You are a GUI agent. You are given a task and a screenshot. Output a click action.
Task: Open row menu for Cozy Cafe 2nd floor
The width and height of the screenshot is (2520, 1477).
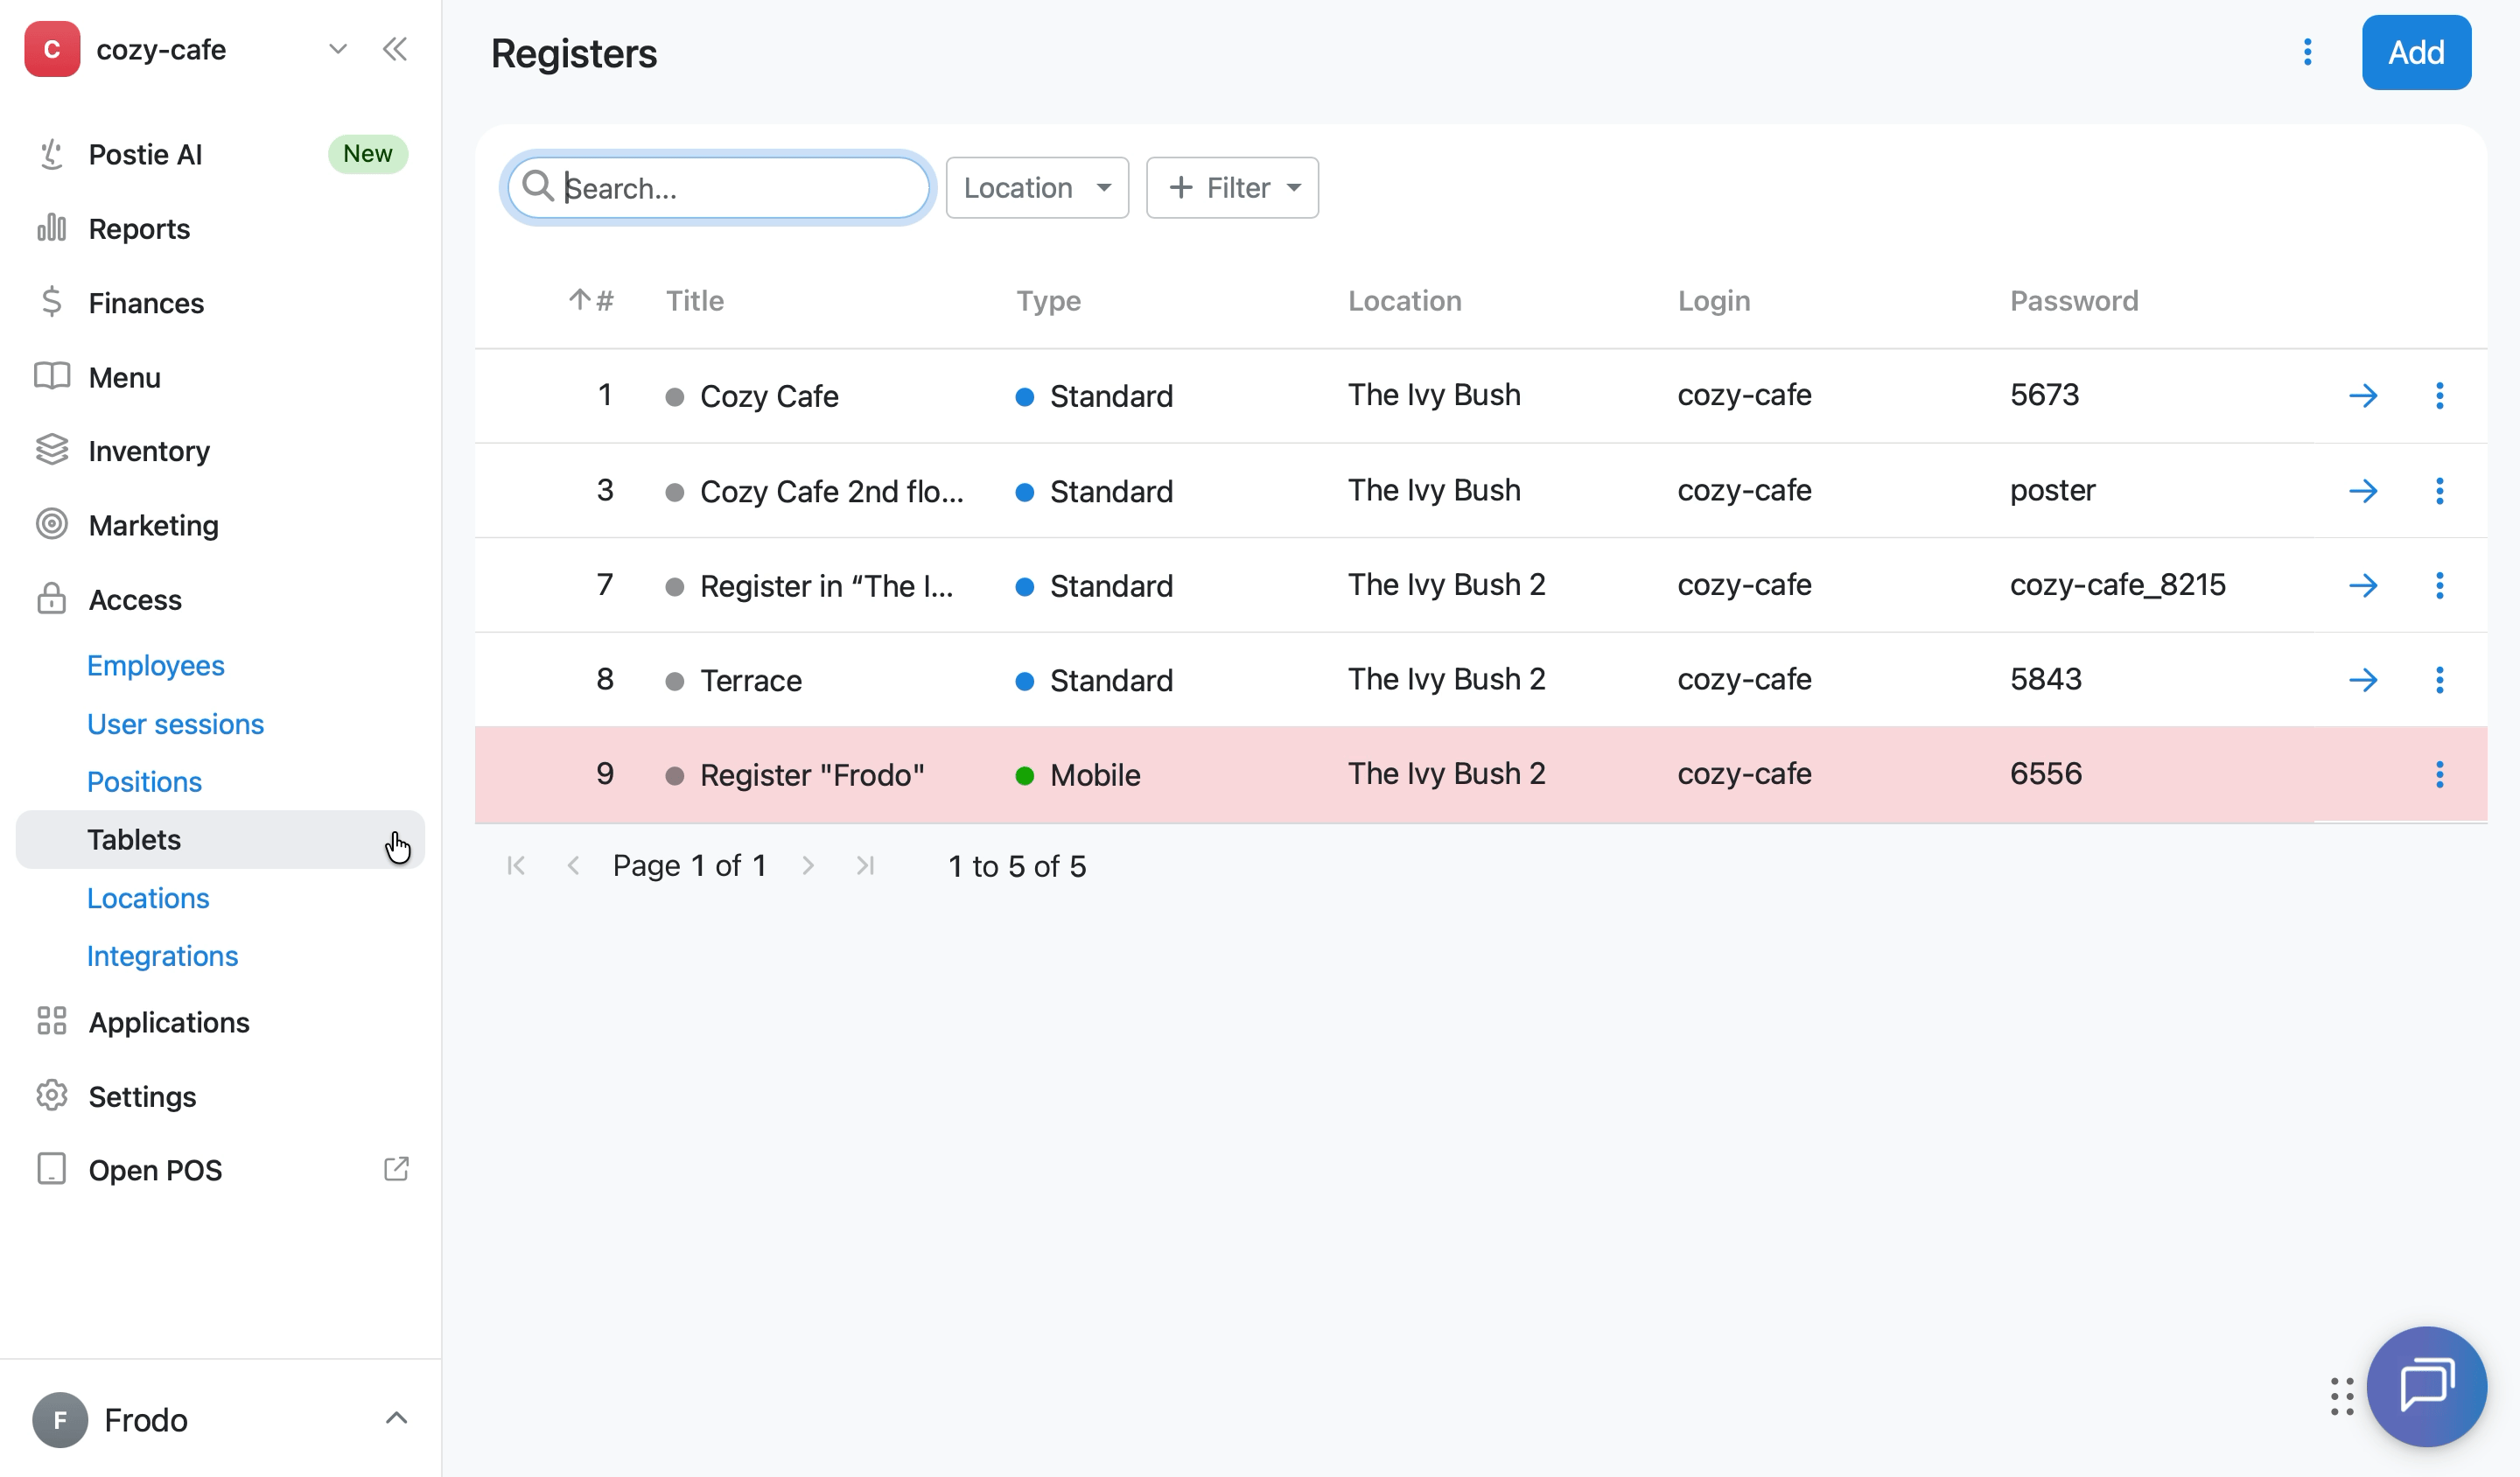click(x=2439, y=491)
